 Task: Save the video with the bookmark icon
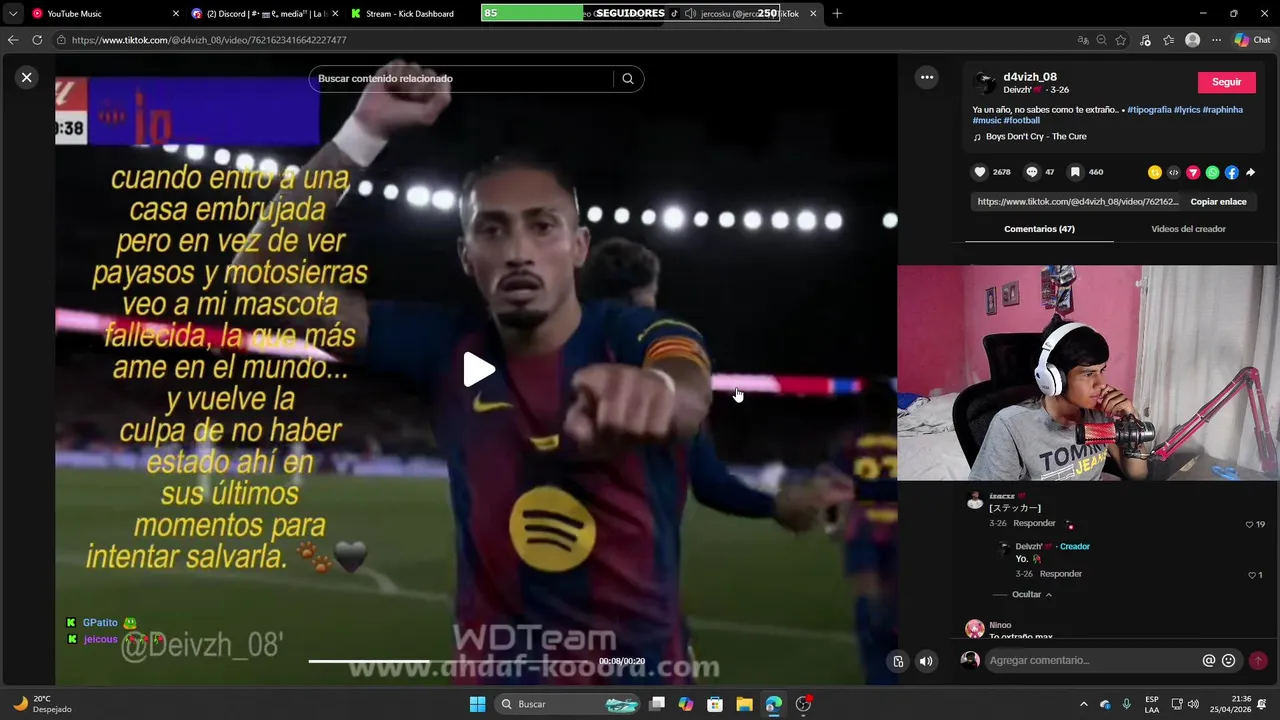point(1075,172)
